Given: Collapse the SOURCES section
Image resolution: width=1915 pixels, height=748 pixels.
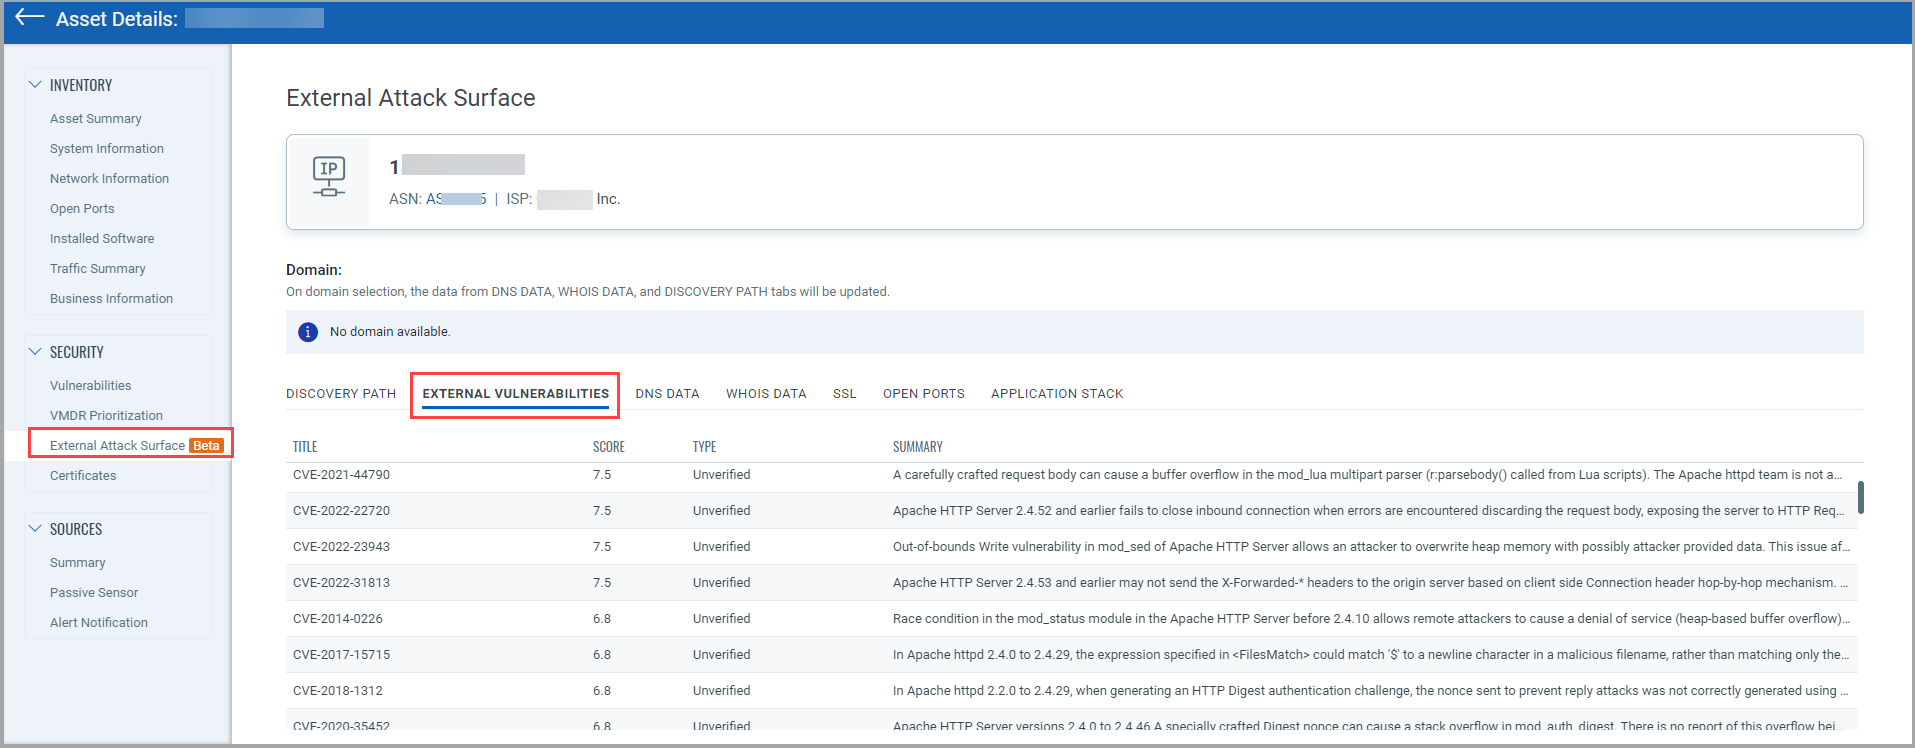Looking at the screenshot, I should click(35, 529).
